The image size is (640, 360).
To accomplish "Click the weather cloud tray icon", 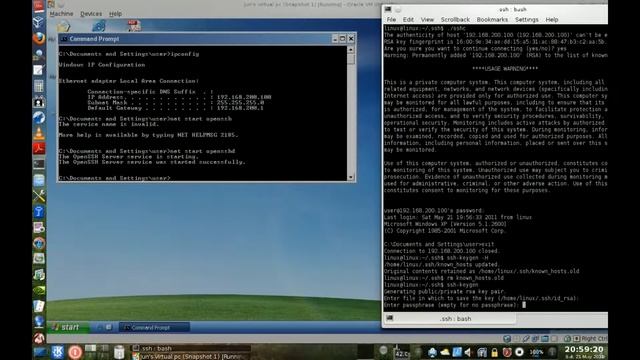I will [444, 352].
